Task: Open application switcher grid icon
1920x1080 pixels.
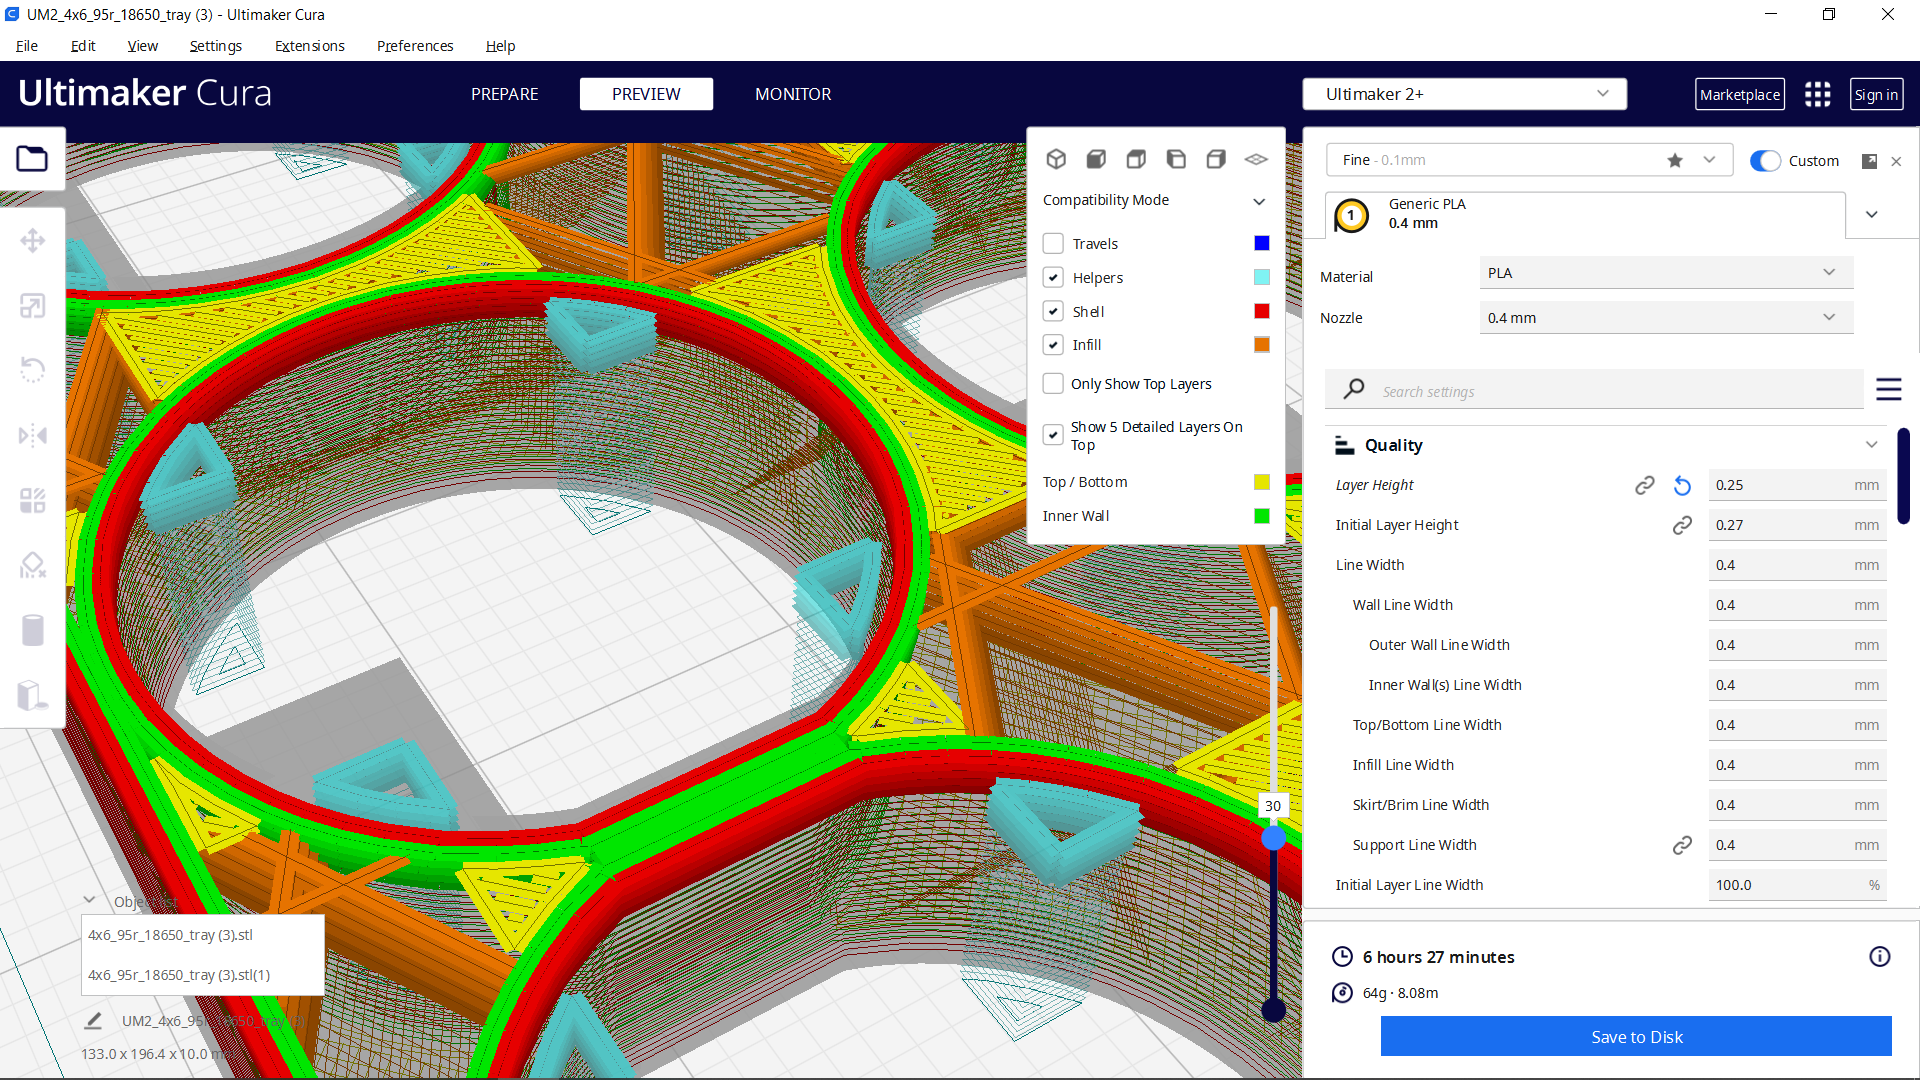Action: pyautogui.click(x=1817, y=94)
